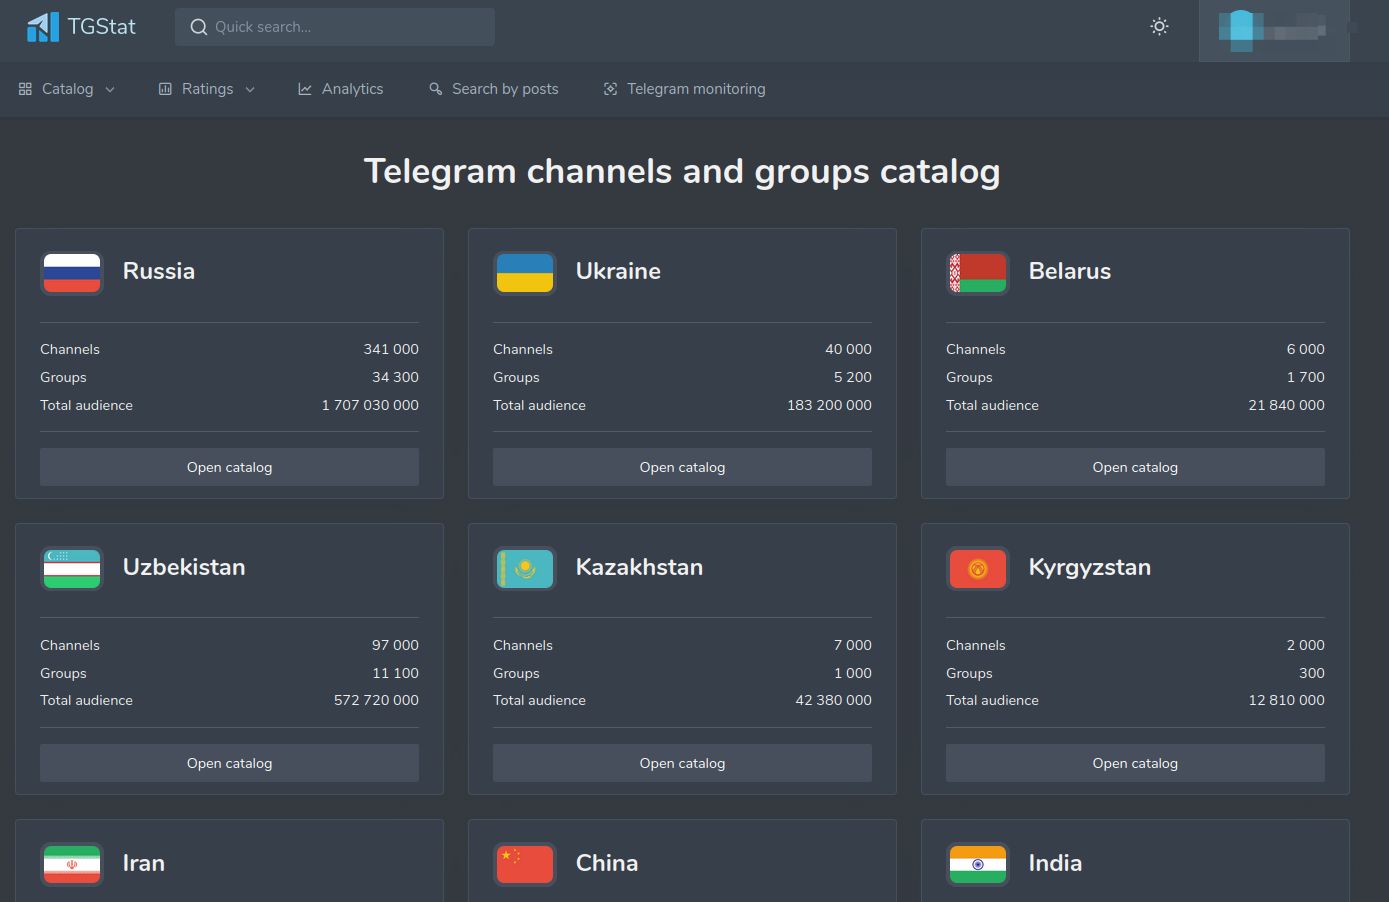Viewport: 1389px width, 902px height.
Task: Click Belarus total audience 21 840 000
Action: [x=1286, y=405]
